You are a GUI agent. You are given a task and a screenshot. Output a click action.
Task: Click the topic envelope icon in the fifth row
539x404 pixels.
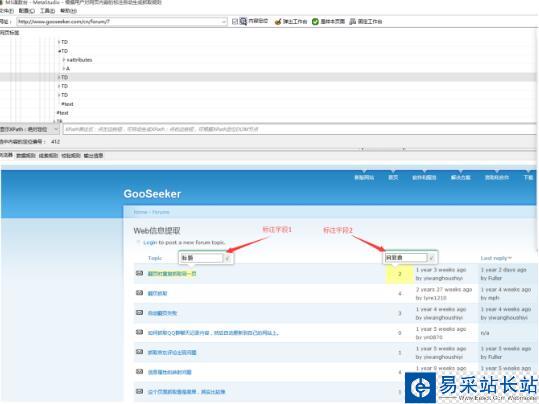[x=139, y=352]
